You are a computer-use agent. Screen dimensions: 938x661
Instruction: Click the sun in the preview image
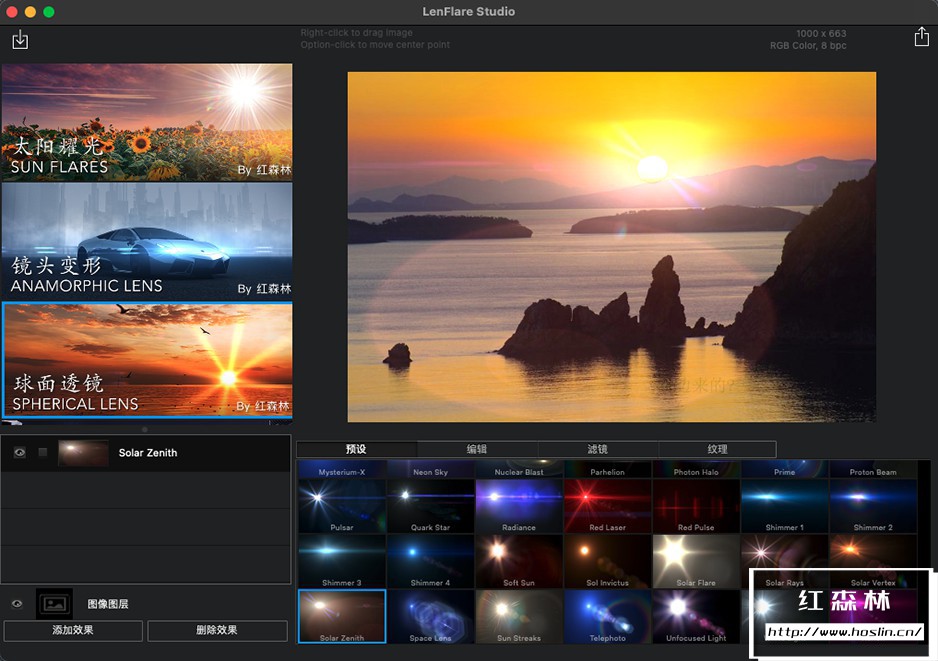(652, 166)
